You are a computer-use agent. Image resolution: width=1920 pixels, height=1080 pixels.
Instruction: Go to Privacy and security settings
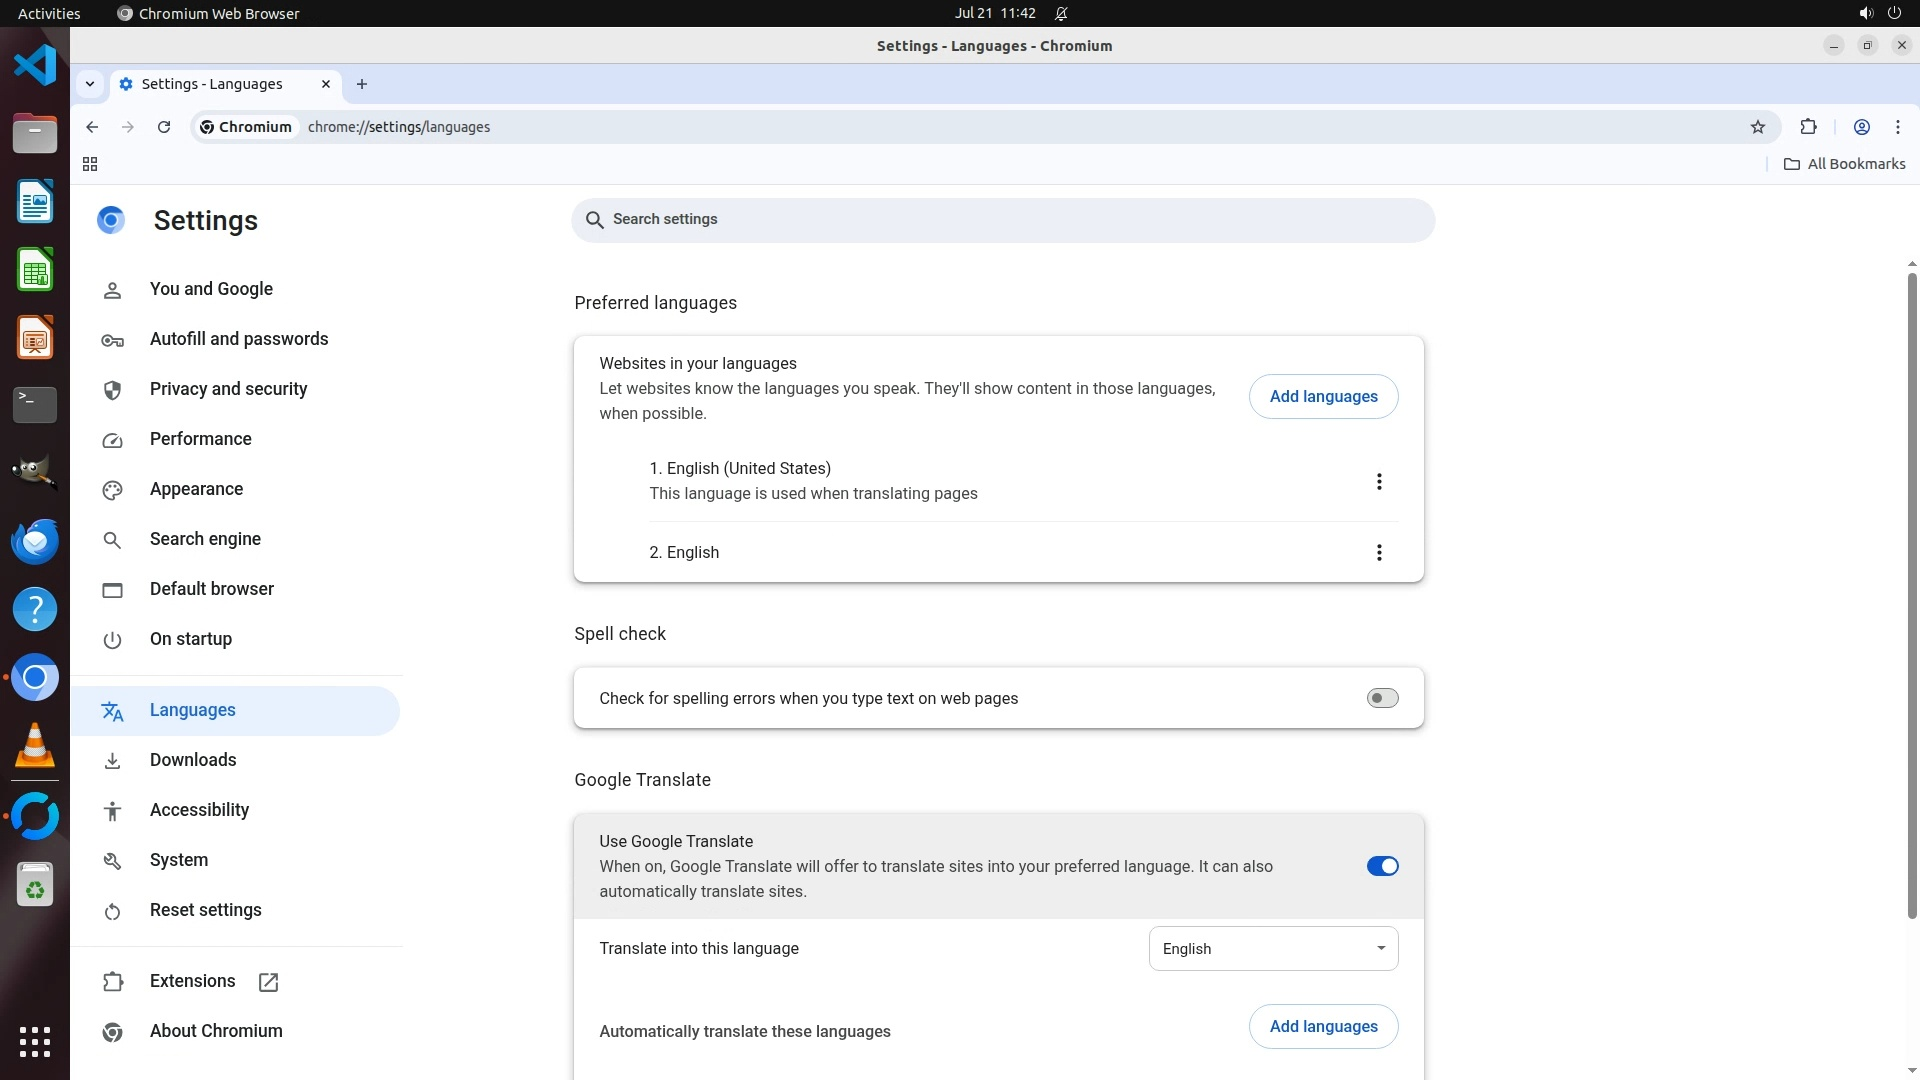pos(228,389)
